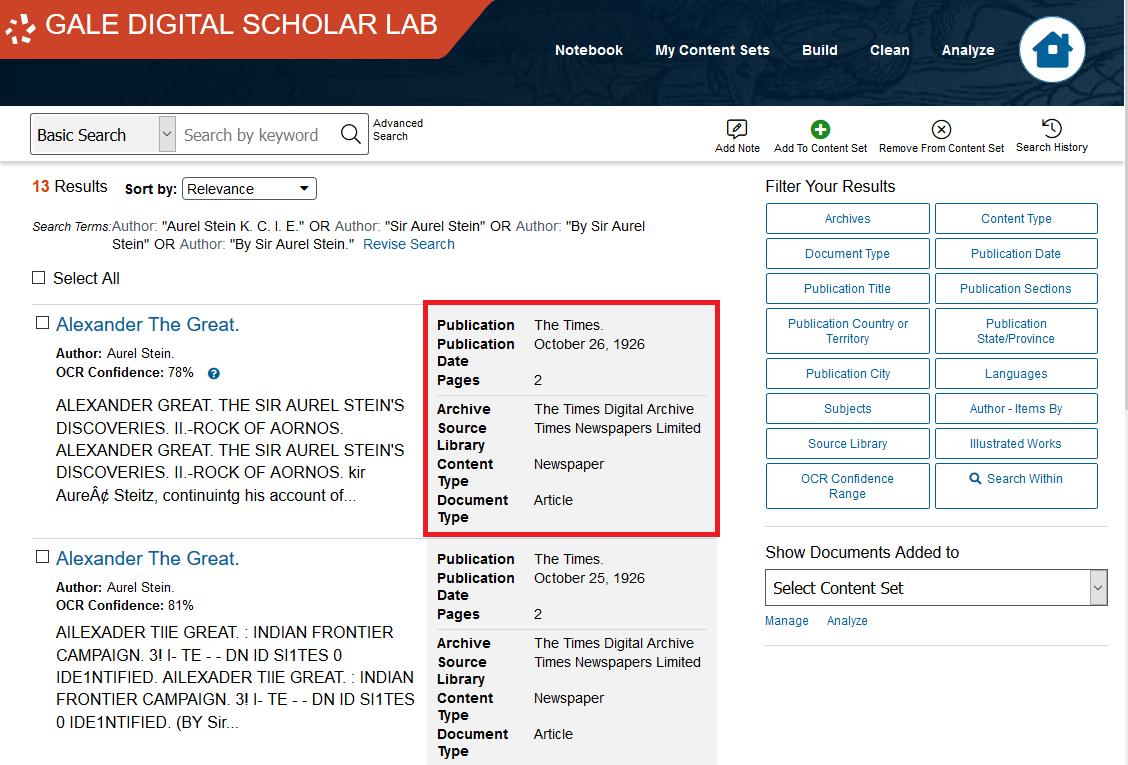This screenshot has height=765, width=1128.
Task: Open the Search Within filter
Action: (1016, 478)
